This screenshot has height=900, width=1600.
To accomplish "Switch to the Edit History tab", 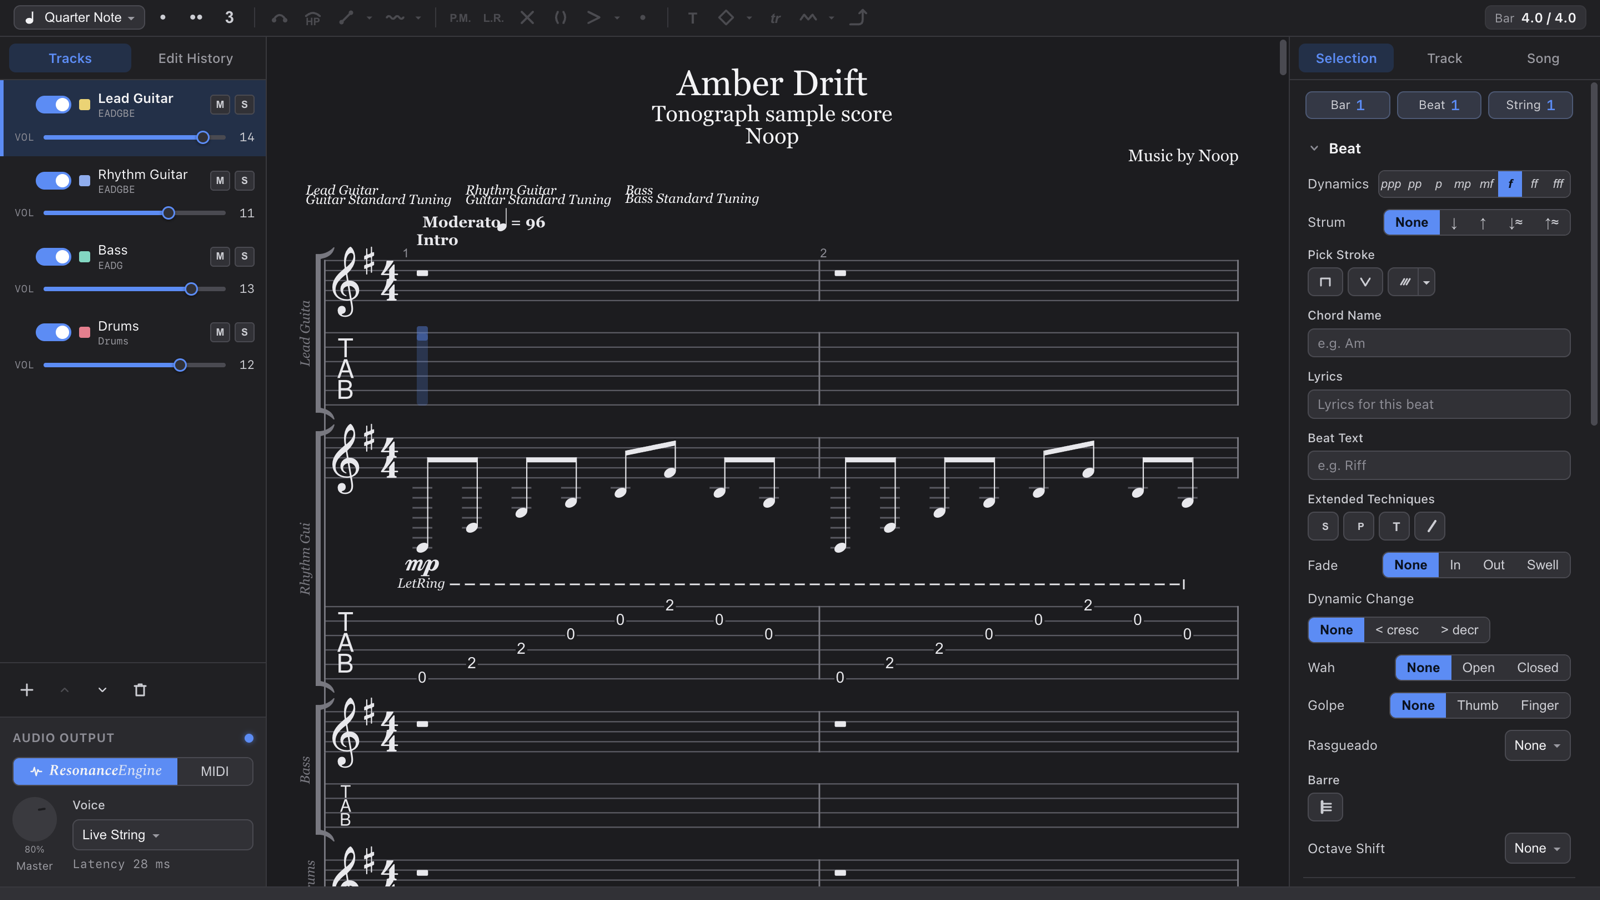I will 195,58.
